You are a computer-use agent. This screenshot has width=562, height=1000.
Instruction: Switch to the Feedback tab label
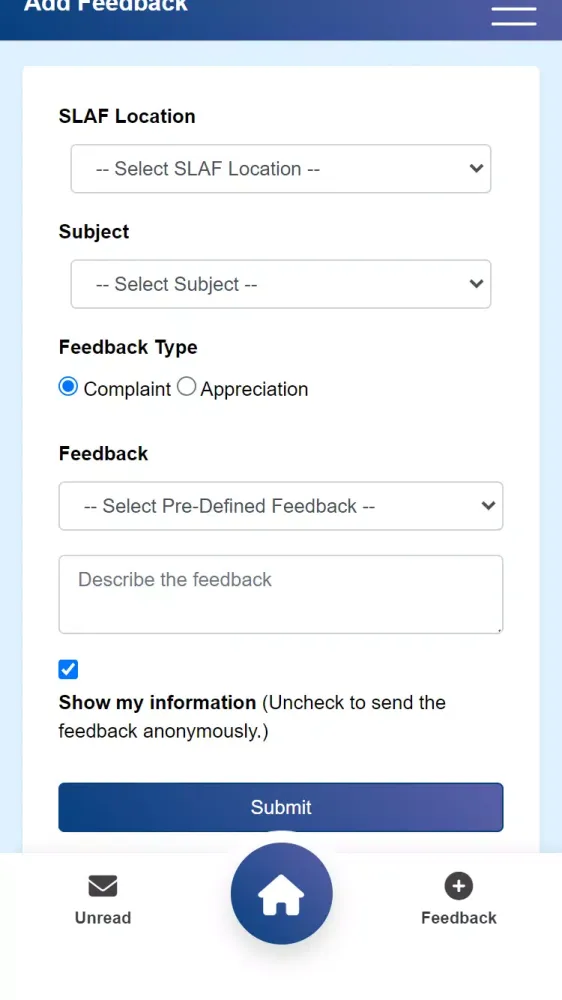pyautogui.click(x=459, y=918)
